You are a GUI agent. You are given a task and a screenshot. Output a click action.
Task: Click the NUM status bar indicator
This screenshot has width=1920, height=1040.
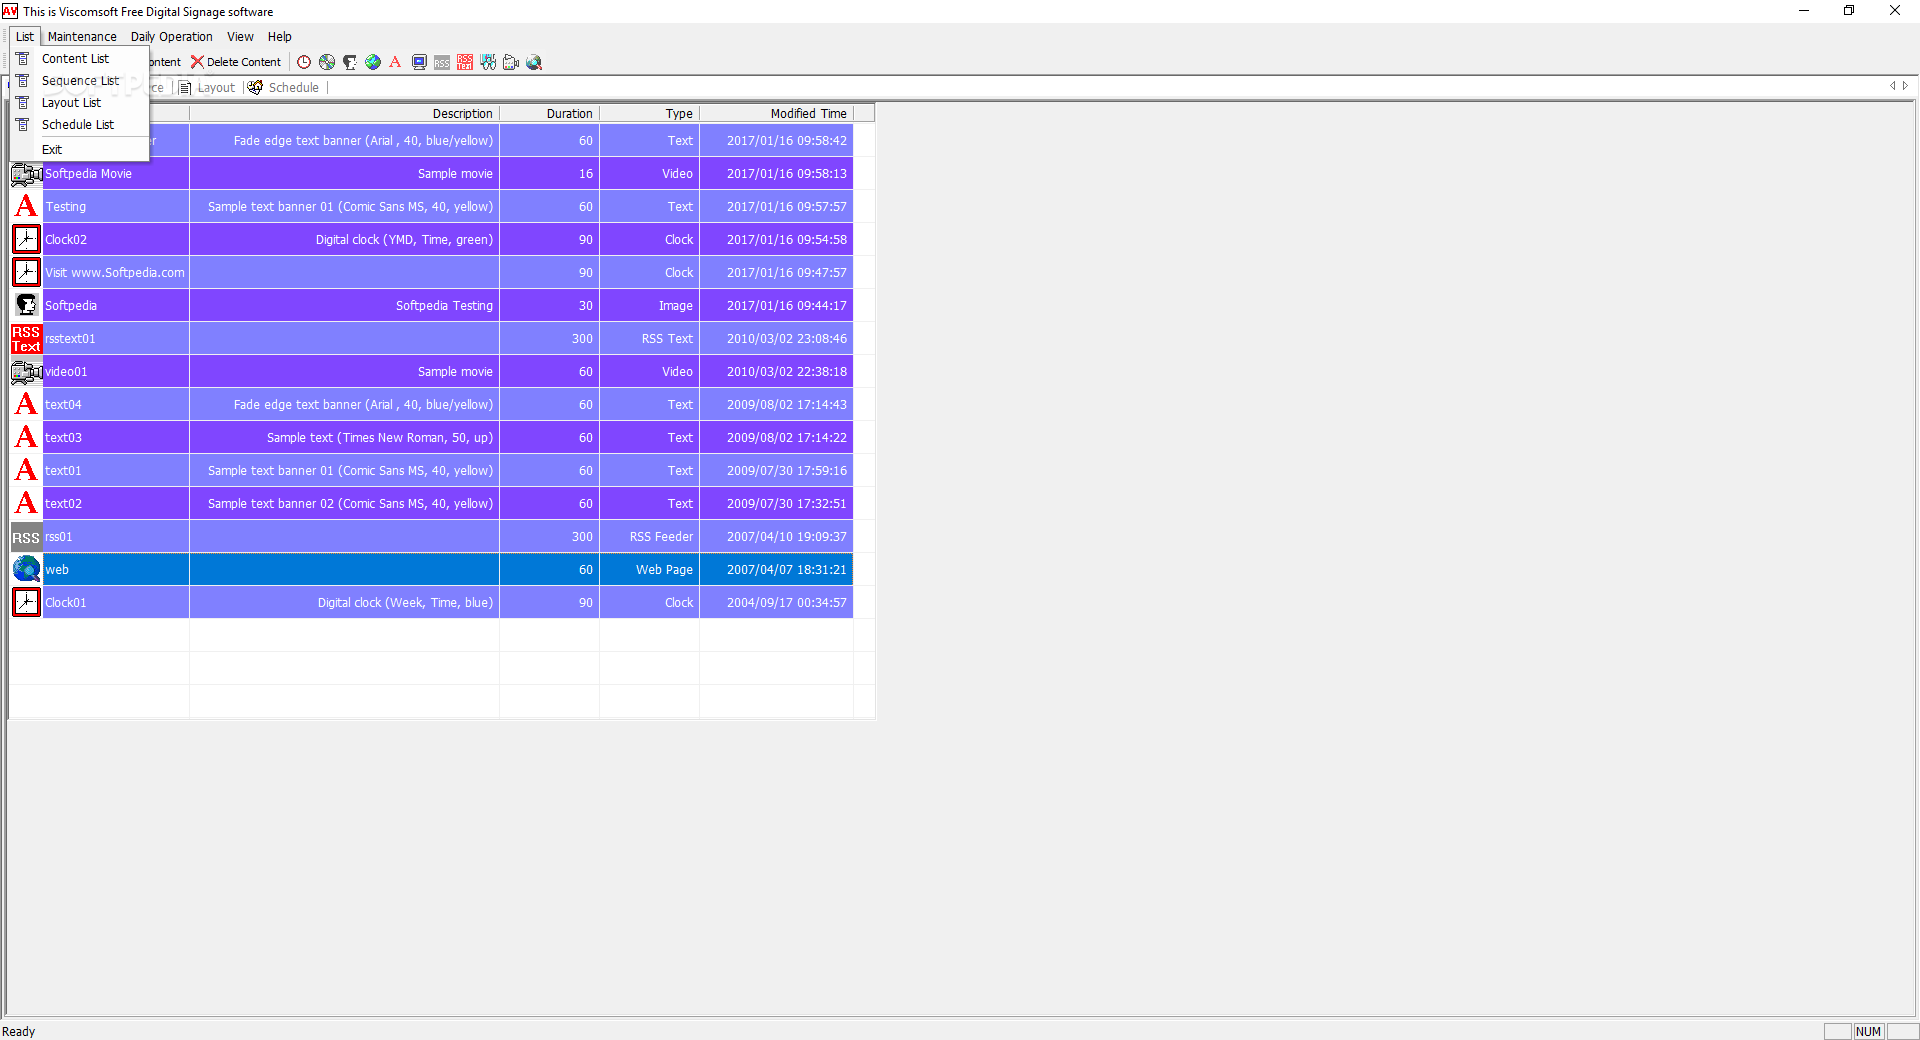click(x=1868, y=1031)
